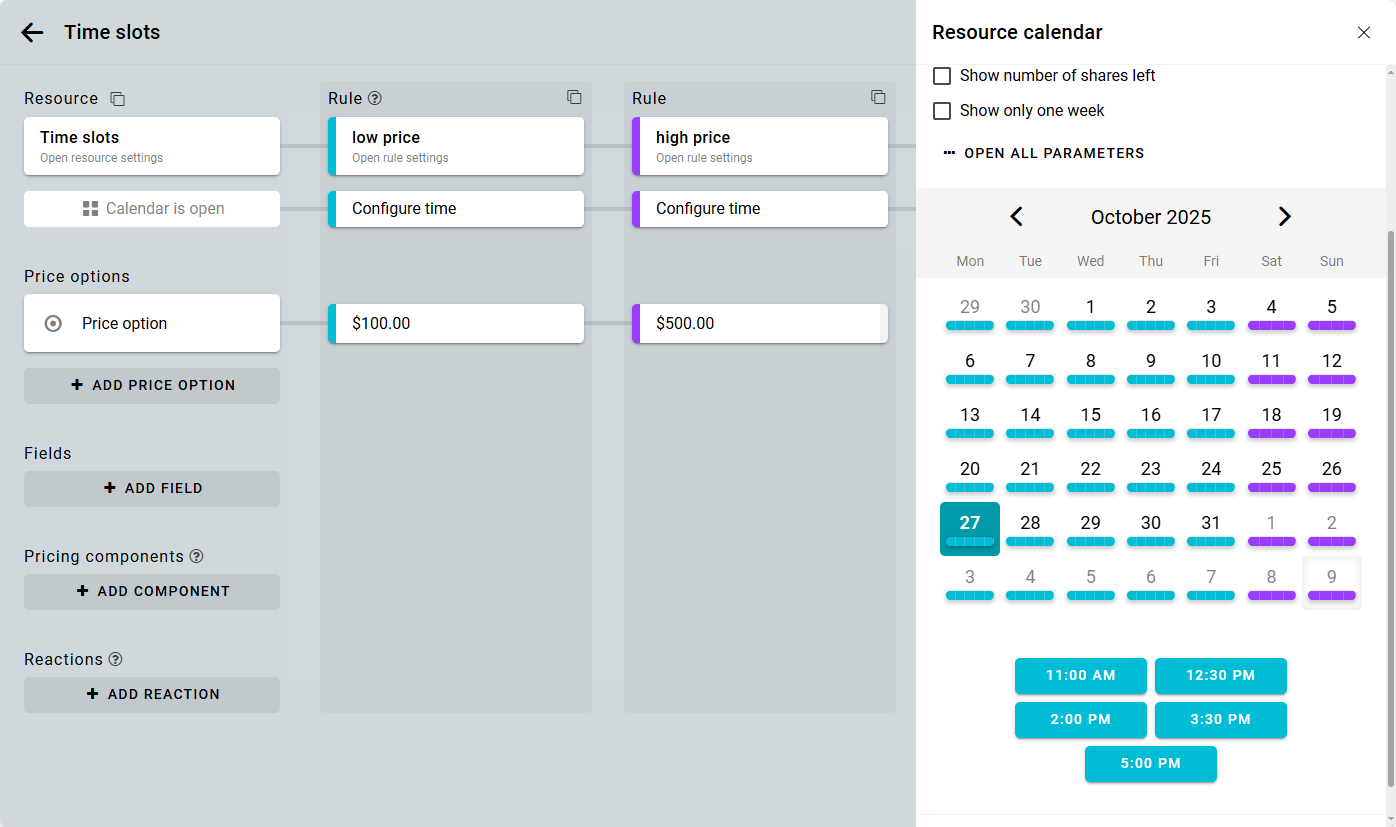The image size is (1396, 827).
Task: Click the help icon beside Reactions
Action: tap(116, 659)
